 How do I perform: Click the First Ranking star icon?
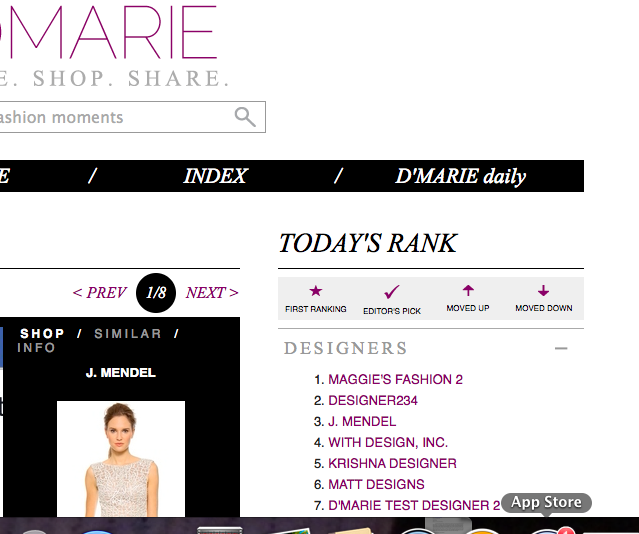pyautogui.click(x=315, y=291)
